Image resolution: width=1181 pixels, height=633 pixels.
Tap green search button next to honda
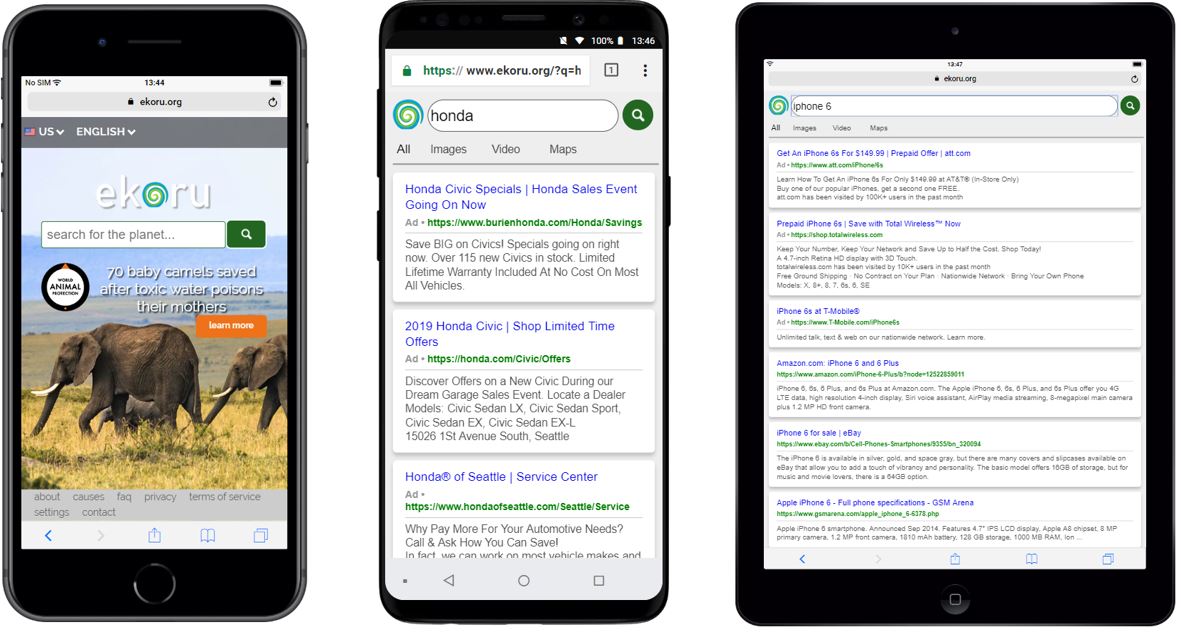(637, 115)
